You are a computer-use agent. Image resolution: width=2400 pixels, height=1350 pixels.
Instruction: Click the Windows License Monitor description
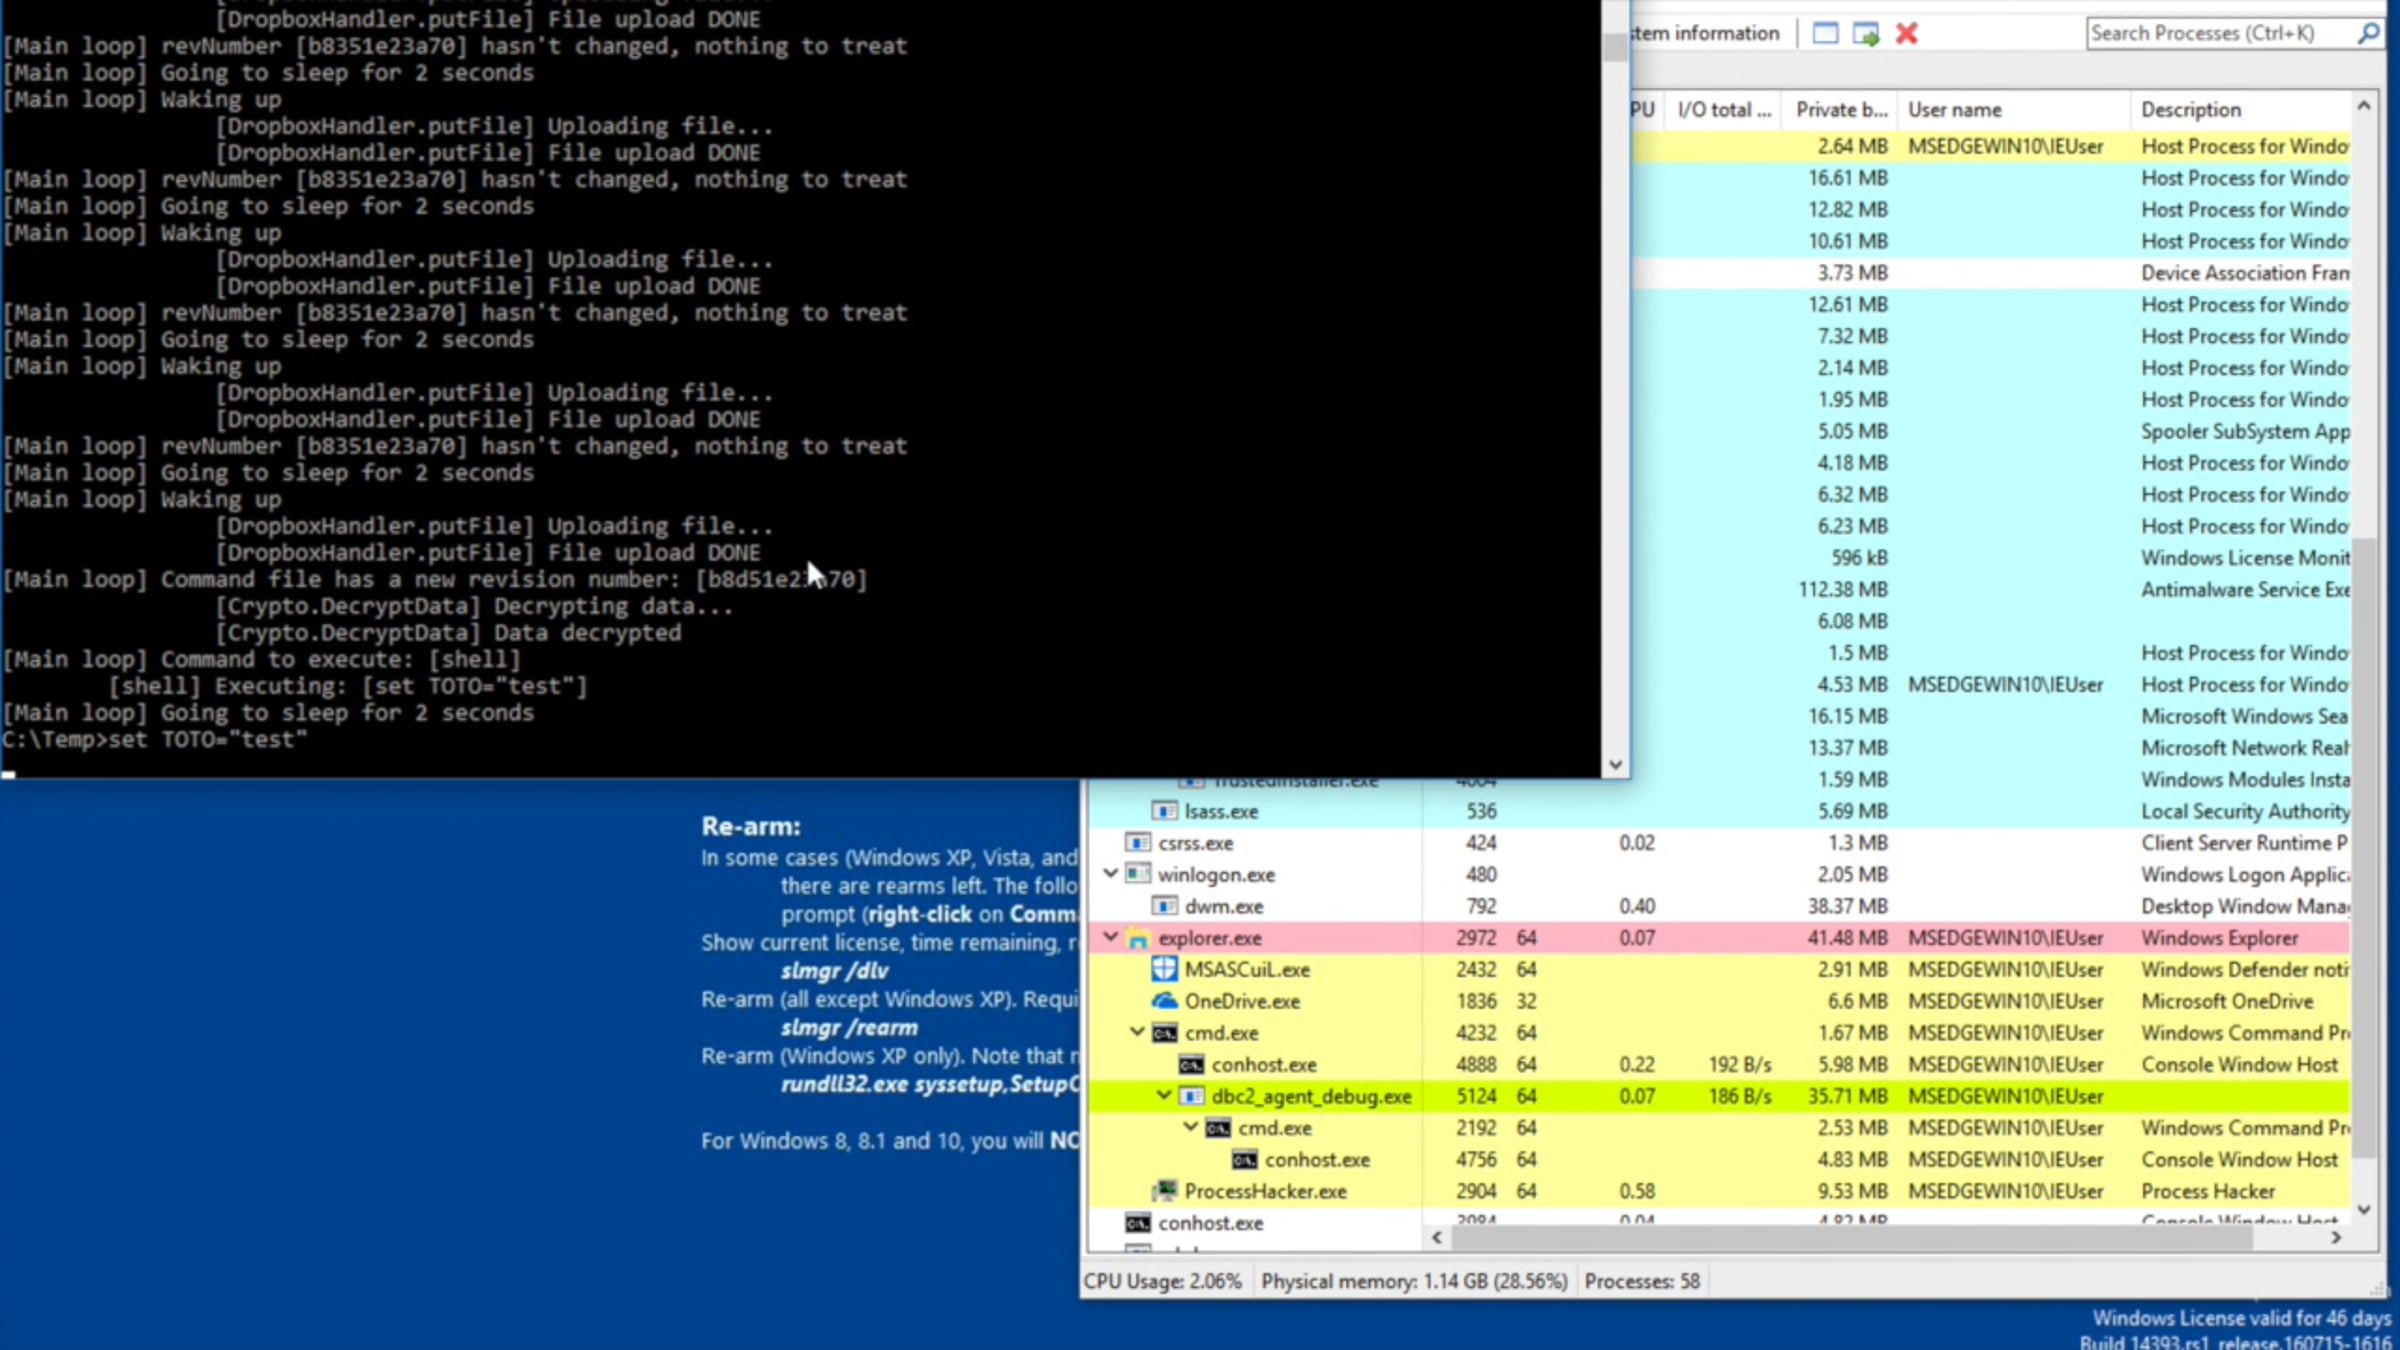[x=2245, y=558]
